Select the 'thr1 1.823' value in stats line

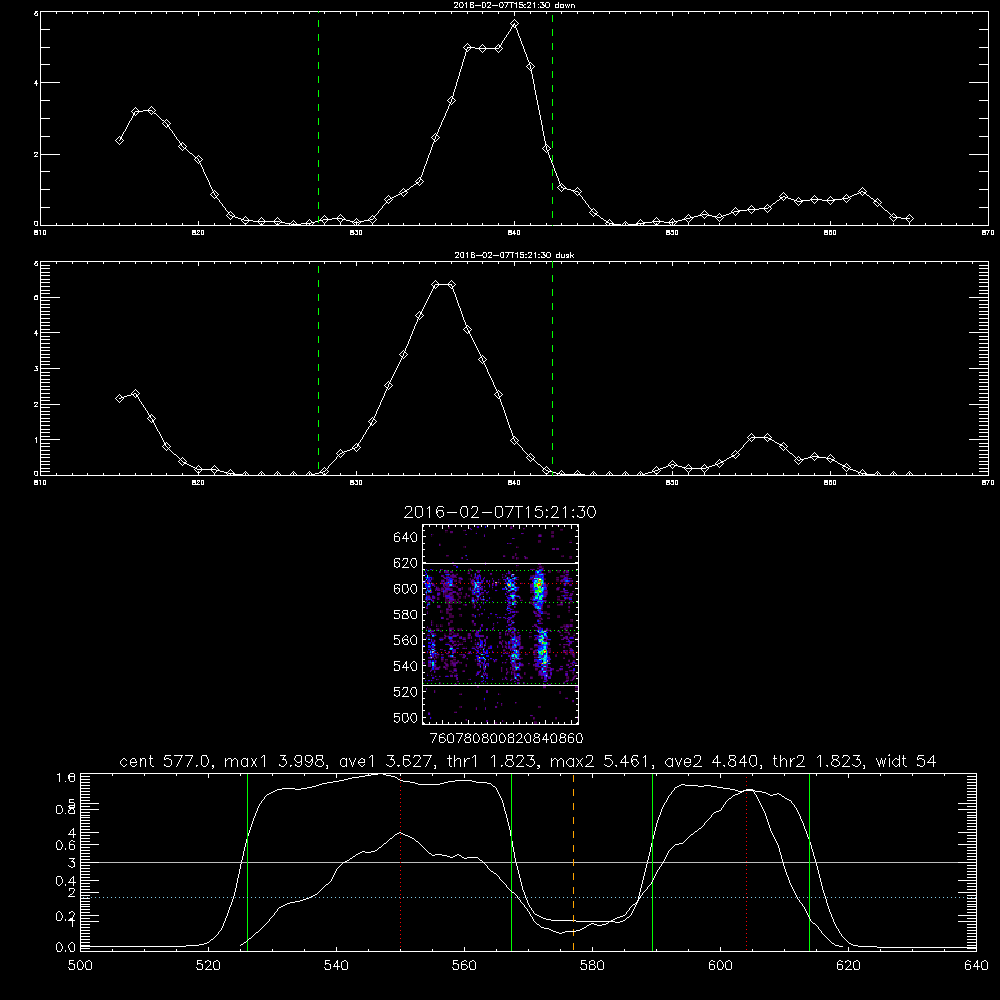click(x=492, y=761)
